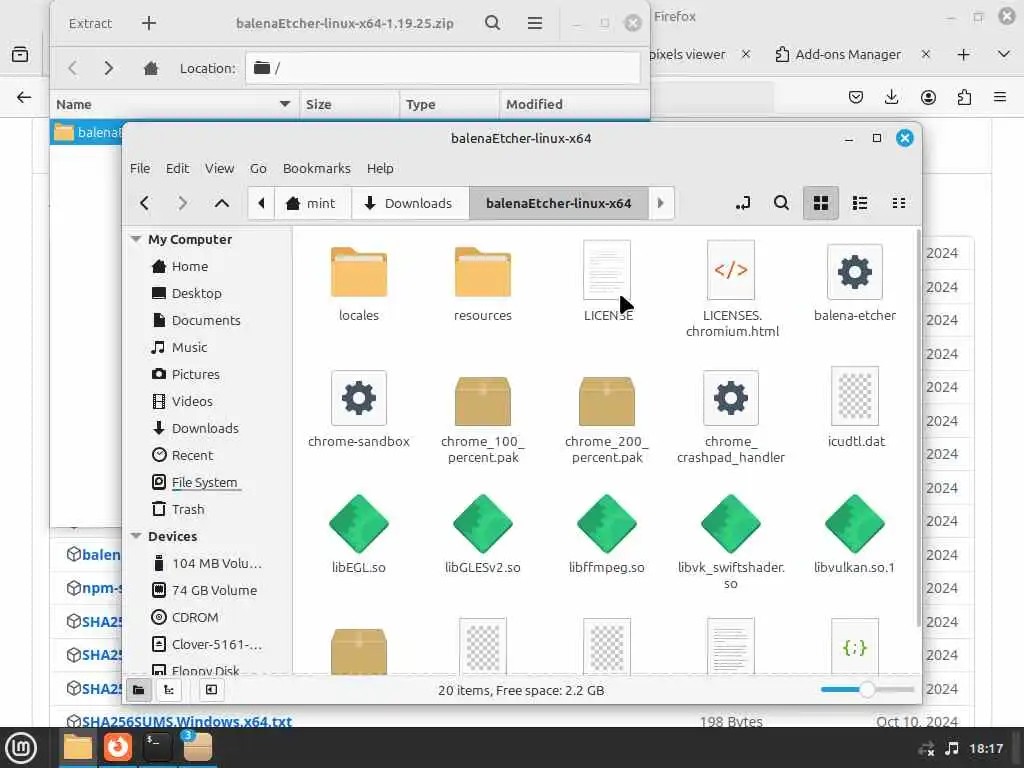Select the libffmpeg.so library
The width and height of the screenshot is (1024, 768).
tap(607, 534)
